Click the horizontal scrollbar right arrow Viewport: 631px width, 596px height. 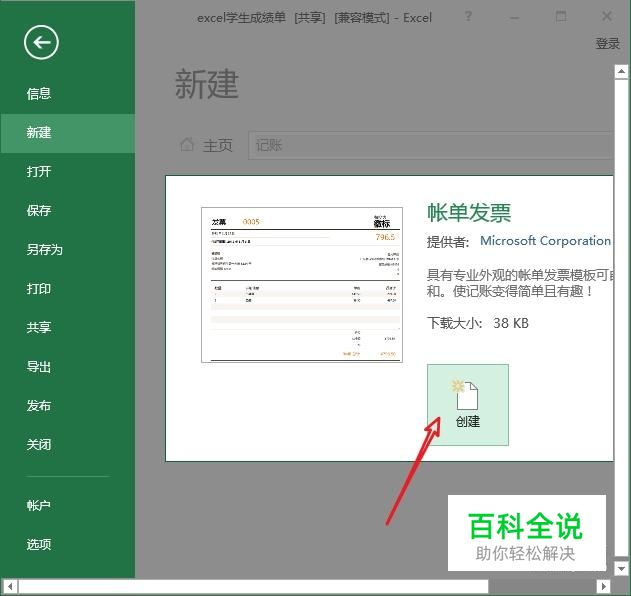[603, 586]
